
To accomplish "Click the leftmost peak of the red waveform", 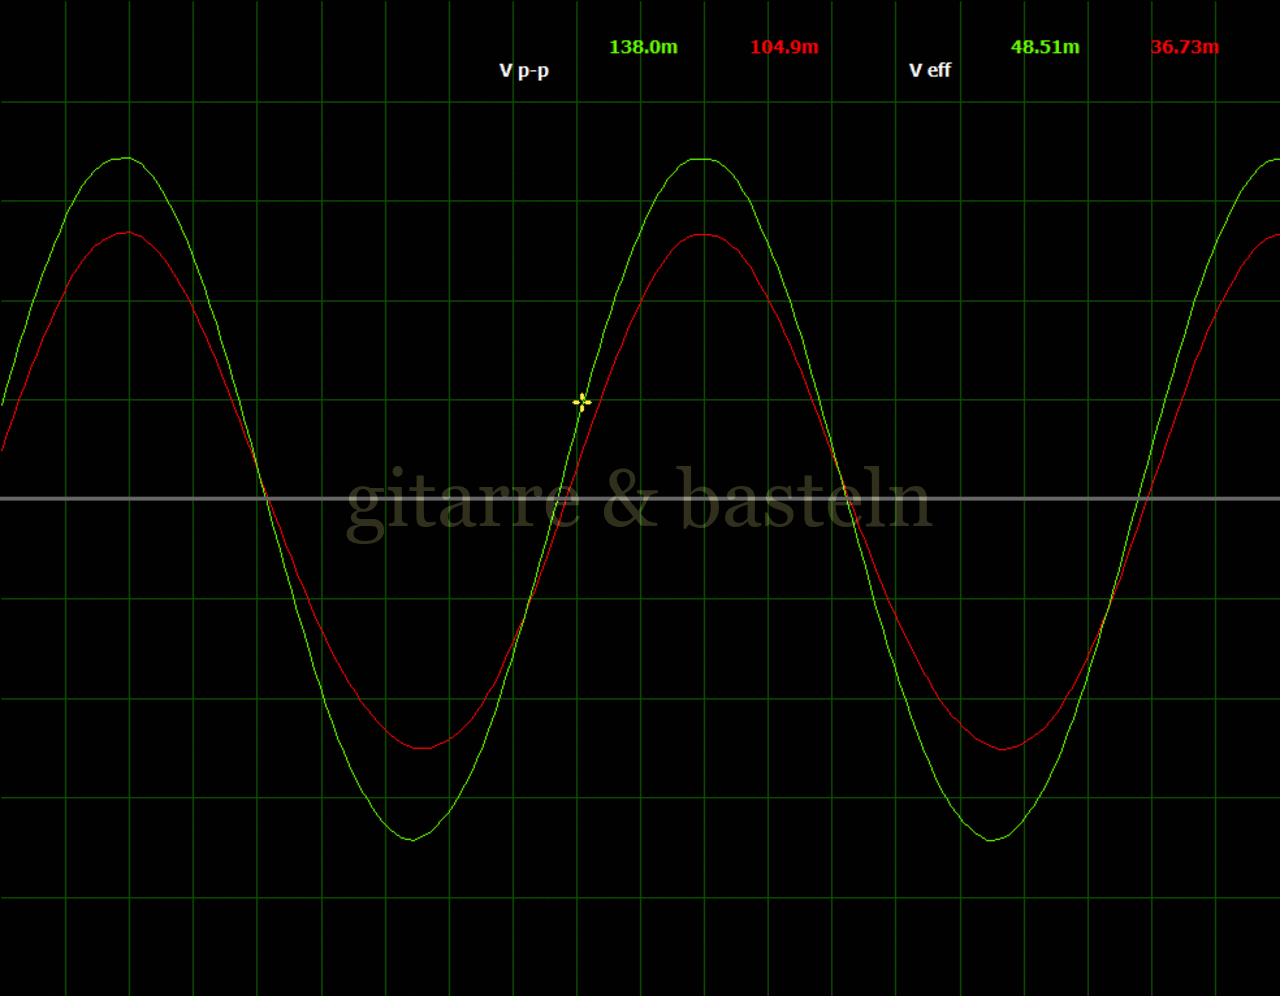I will click(125, 233).
